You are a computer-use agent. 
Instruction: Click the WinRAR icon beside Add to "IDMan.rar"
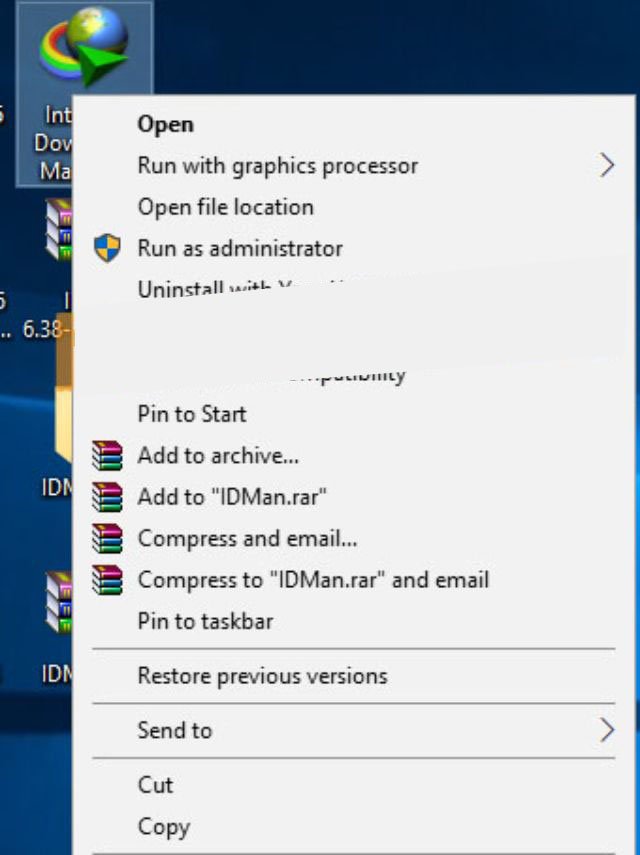107,497
